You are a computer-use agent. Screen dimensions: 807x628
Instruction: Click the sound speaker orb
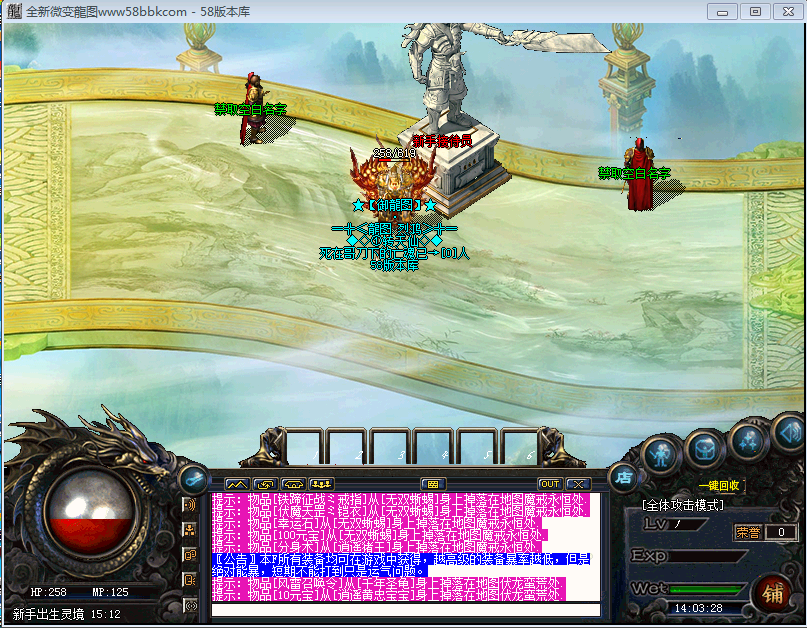point(790,431)
